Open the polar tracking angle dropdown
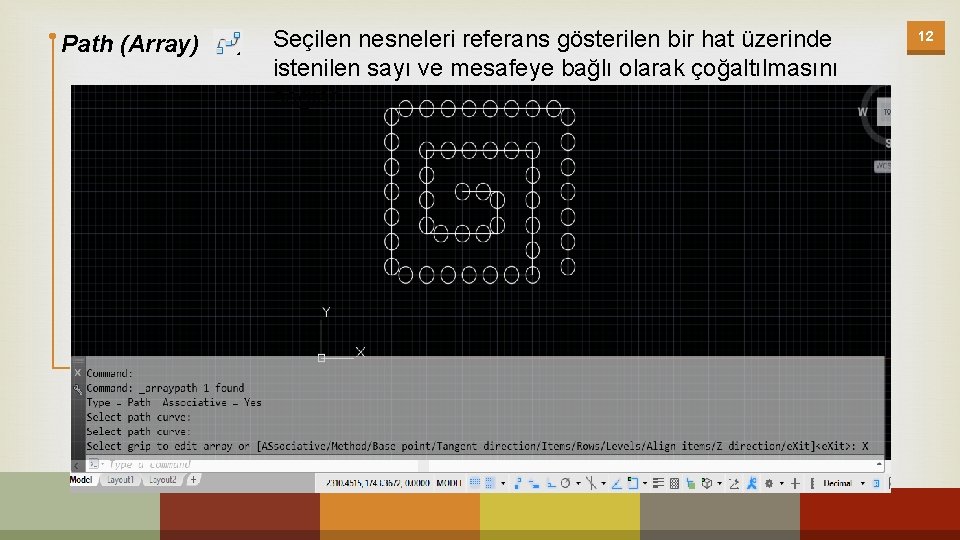 pyautogui.click(x=578, y=483)
